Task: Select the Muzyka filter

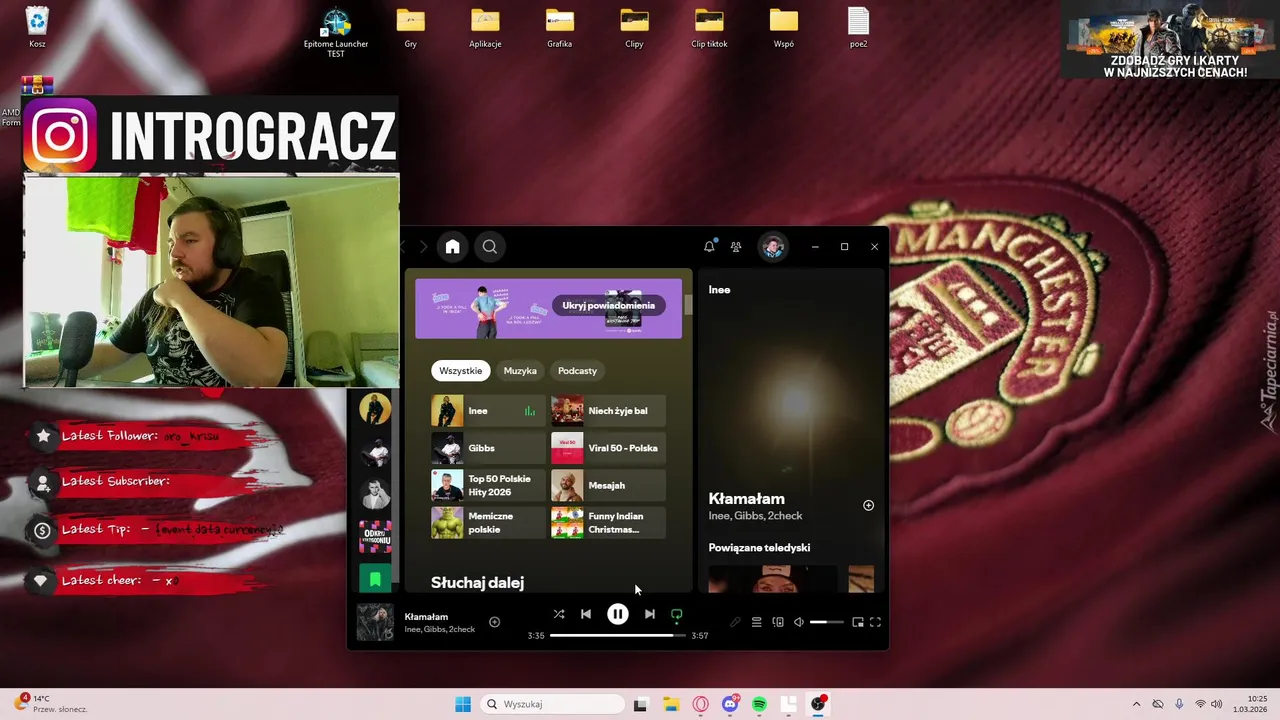Action: (x=520, y=371)
